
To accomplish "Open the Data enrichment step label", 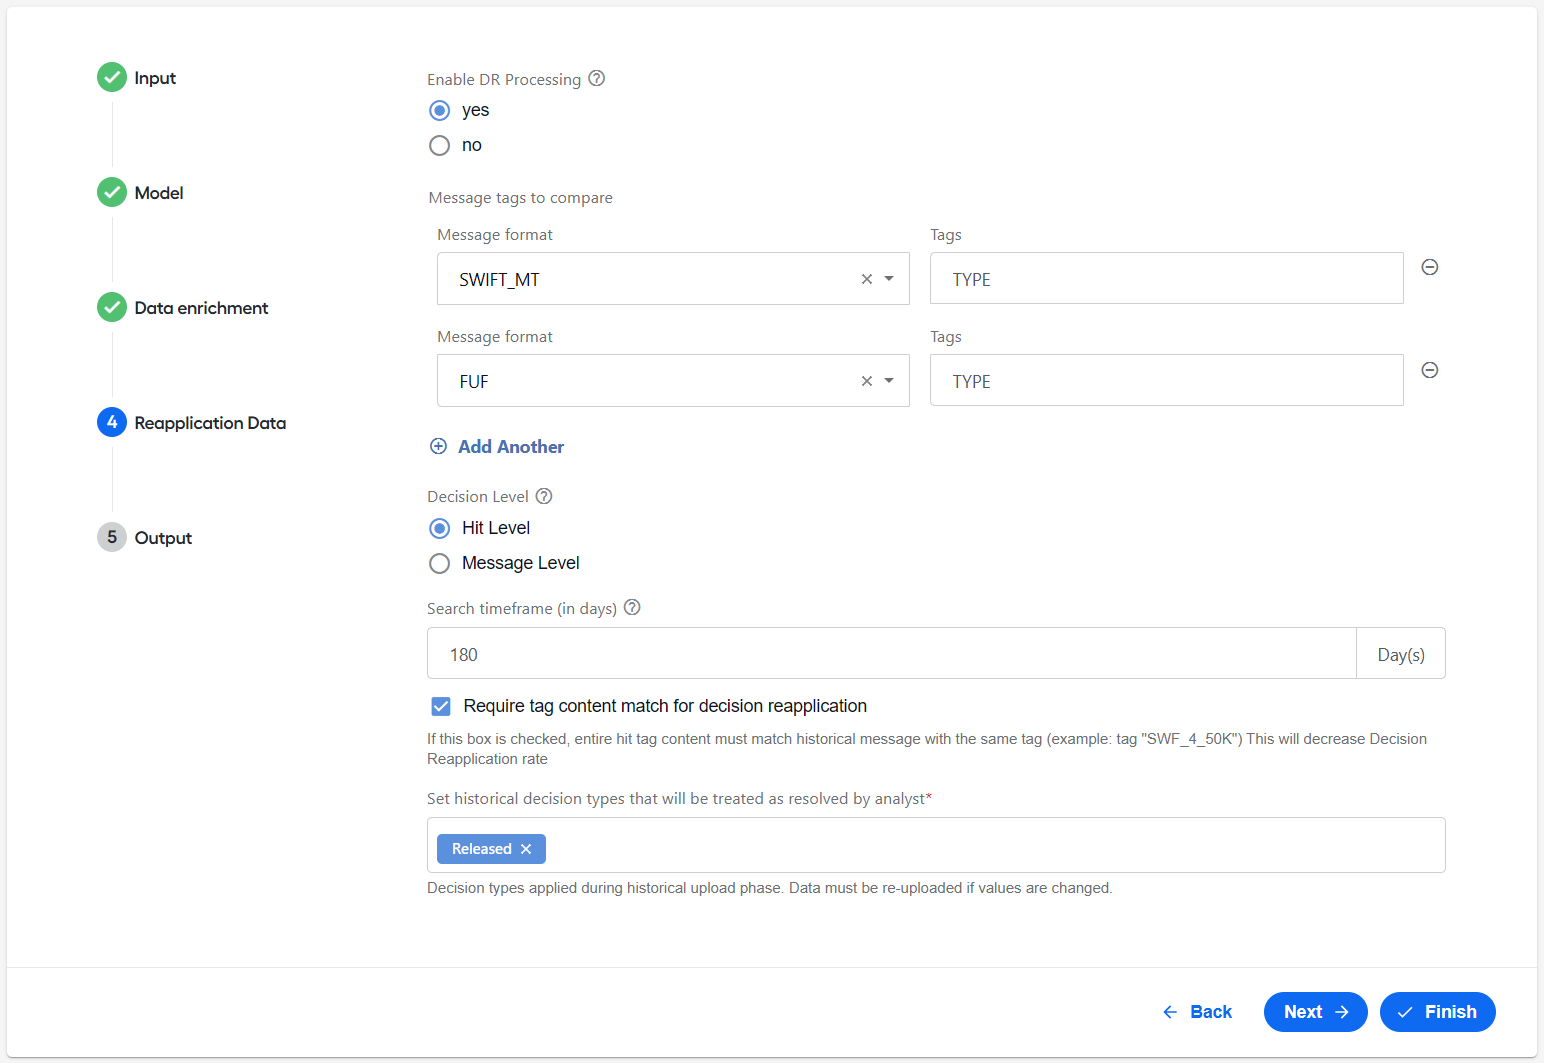I will (201, 308).
